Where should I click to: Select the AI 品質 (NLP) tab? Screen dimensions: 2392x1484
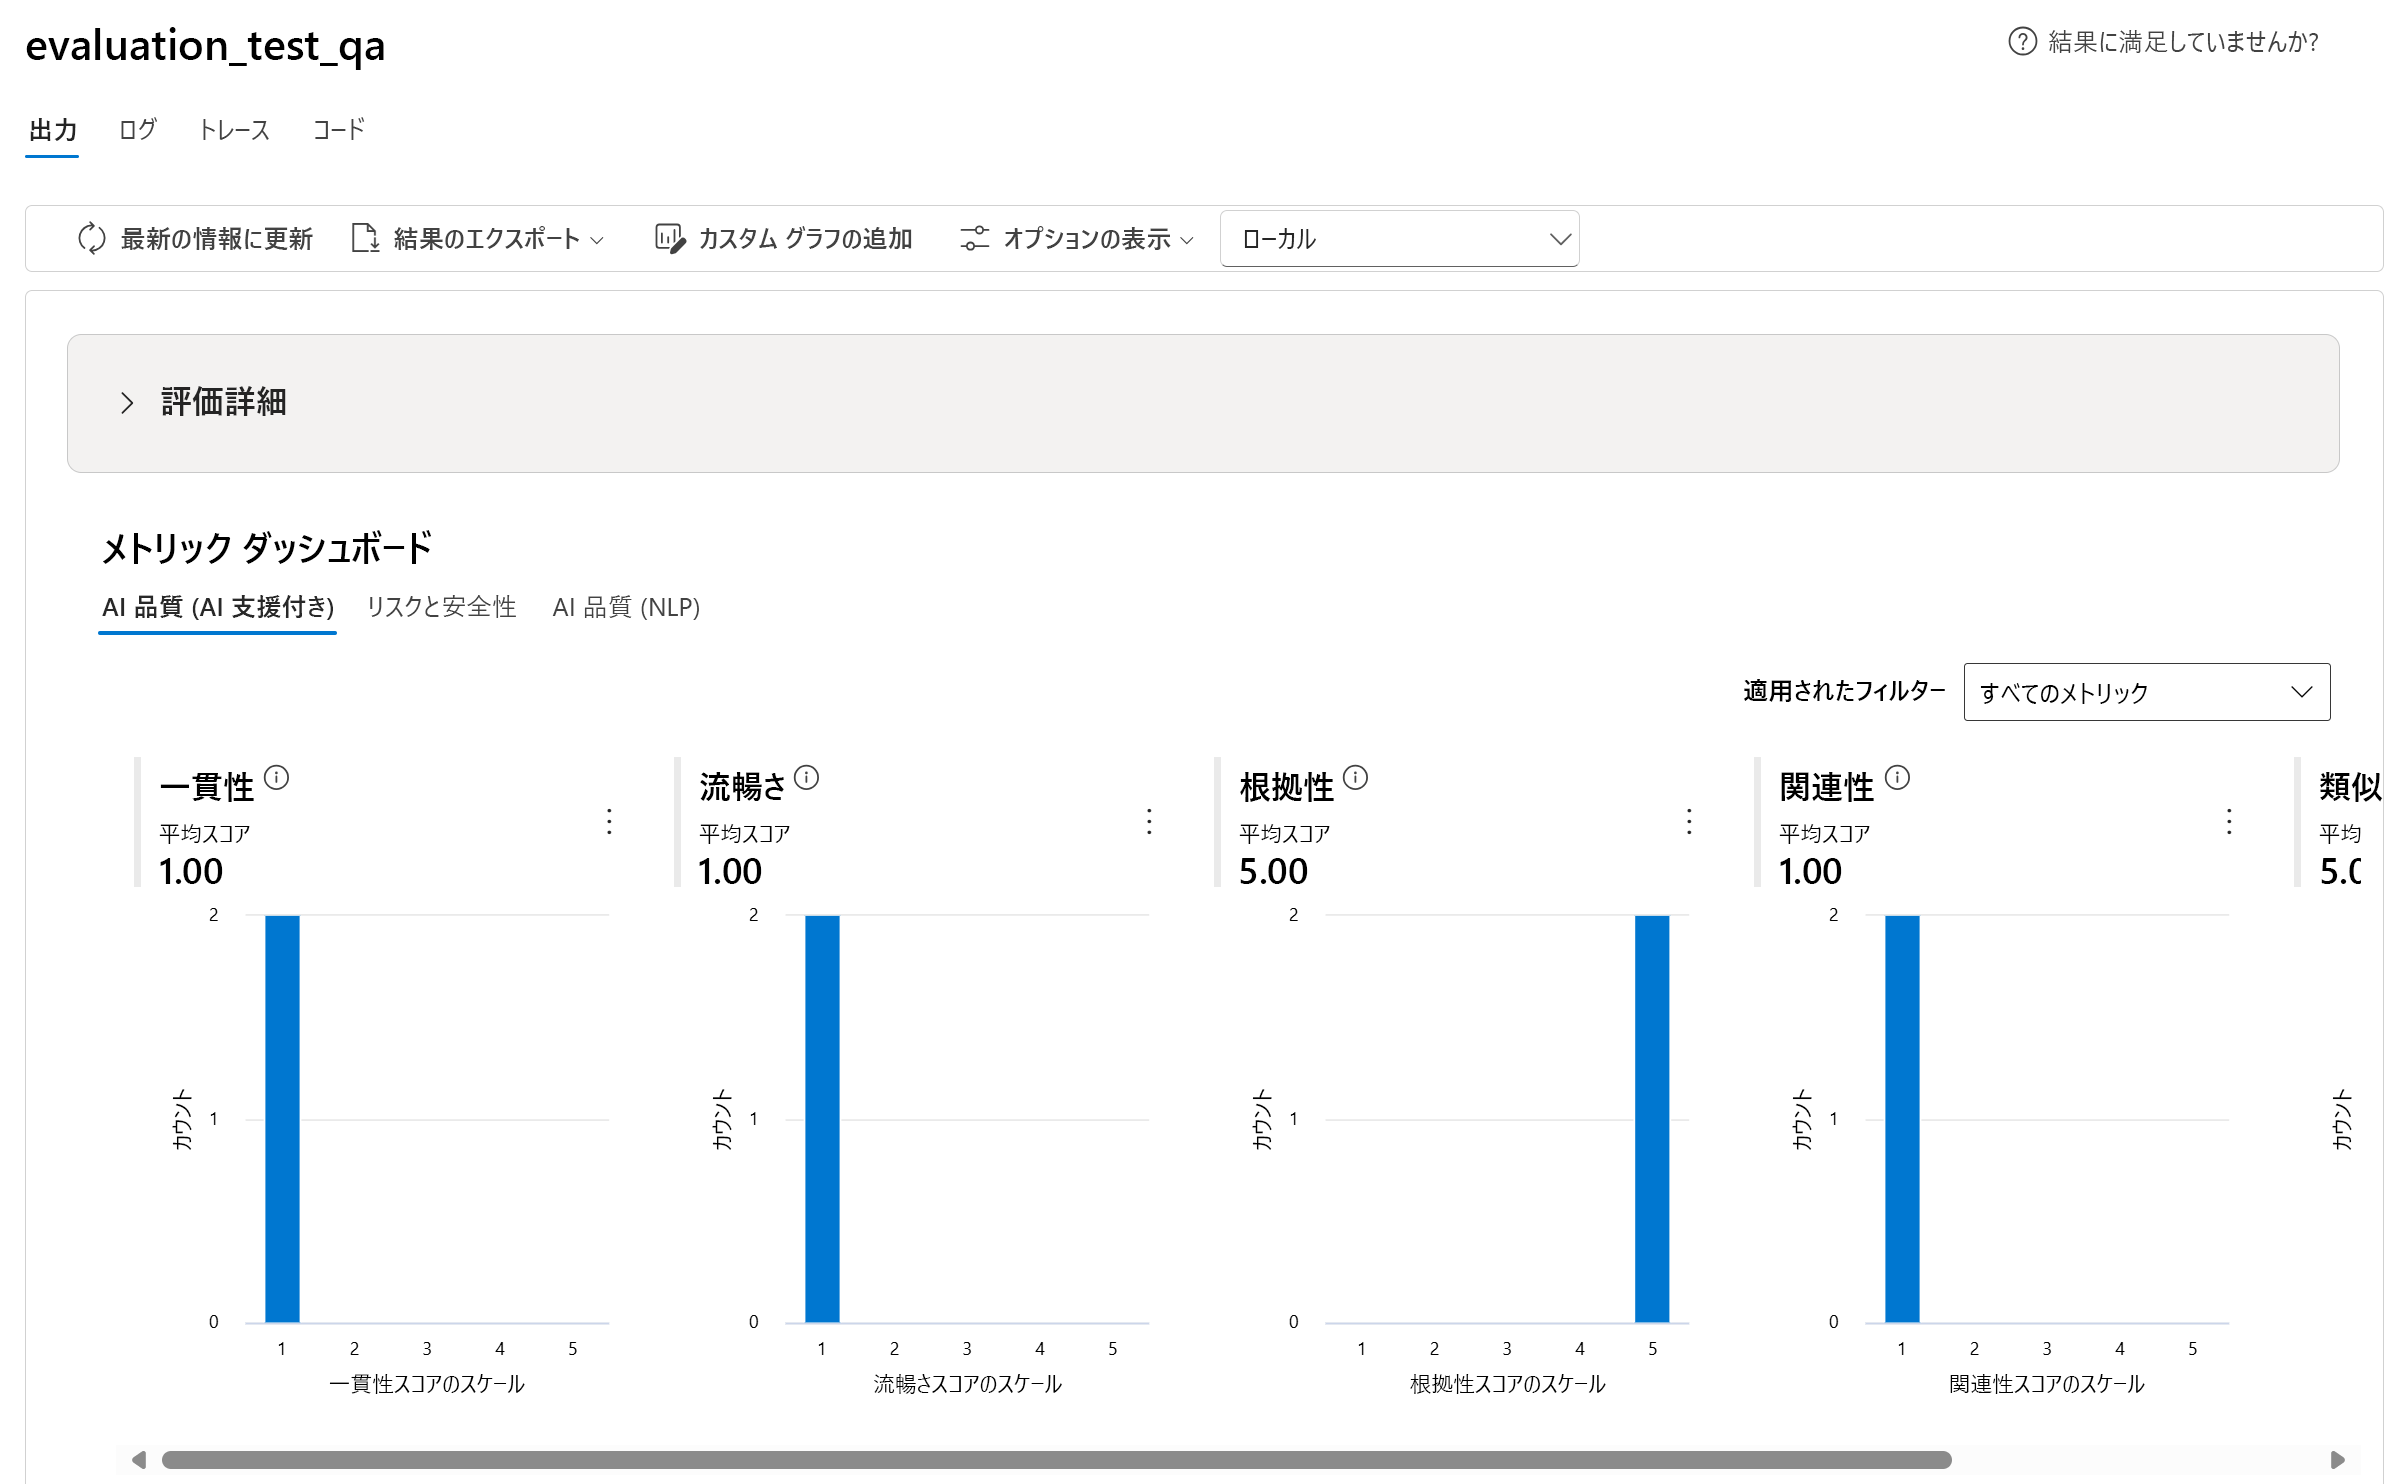click(x=627, y=607)
